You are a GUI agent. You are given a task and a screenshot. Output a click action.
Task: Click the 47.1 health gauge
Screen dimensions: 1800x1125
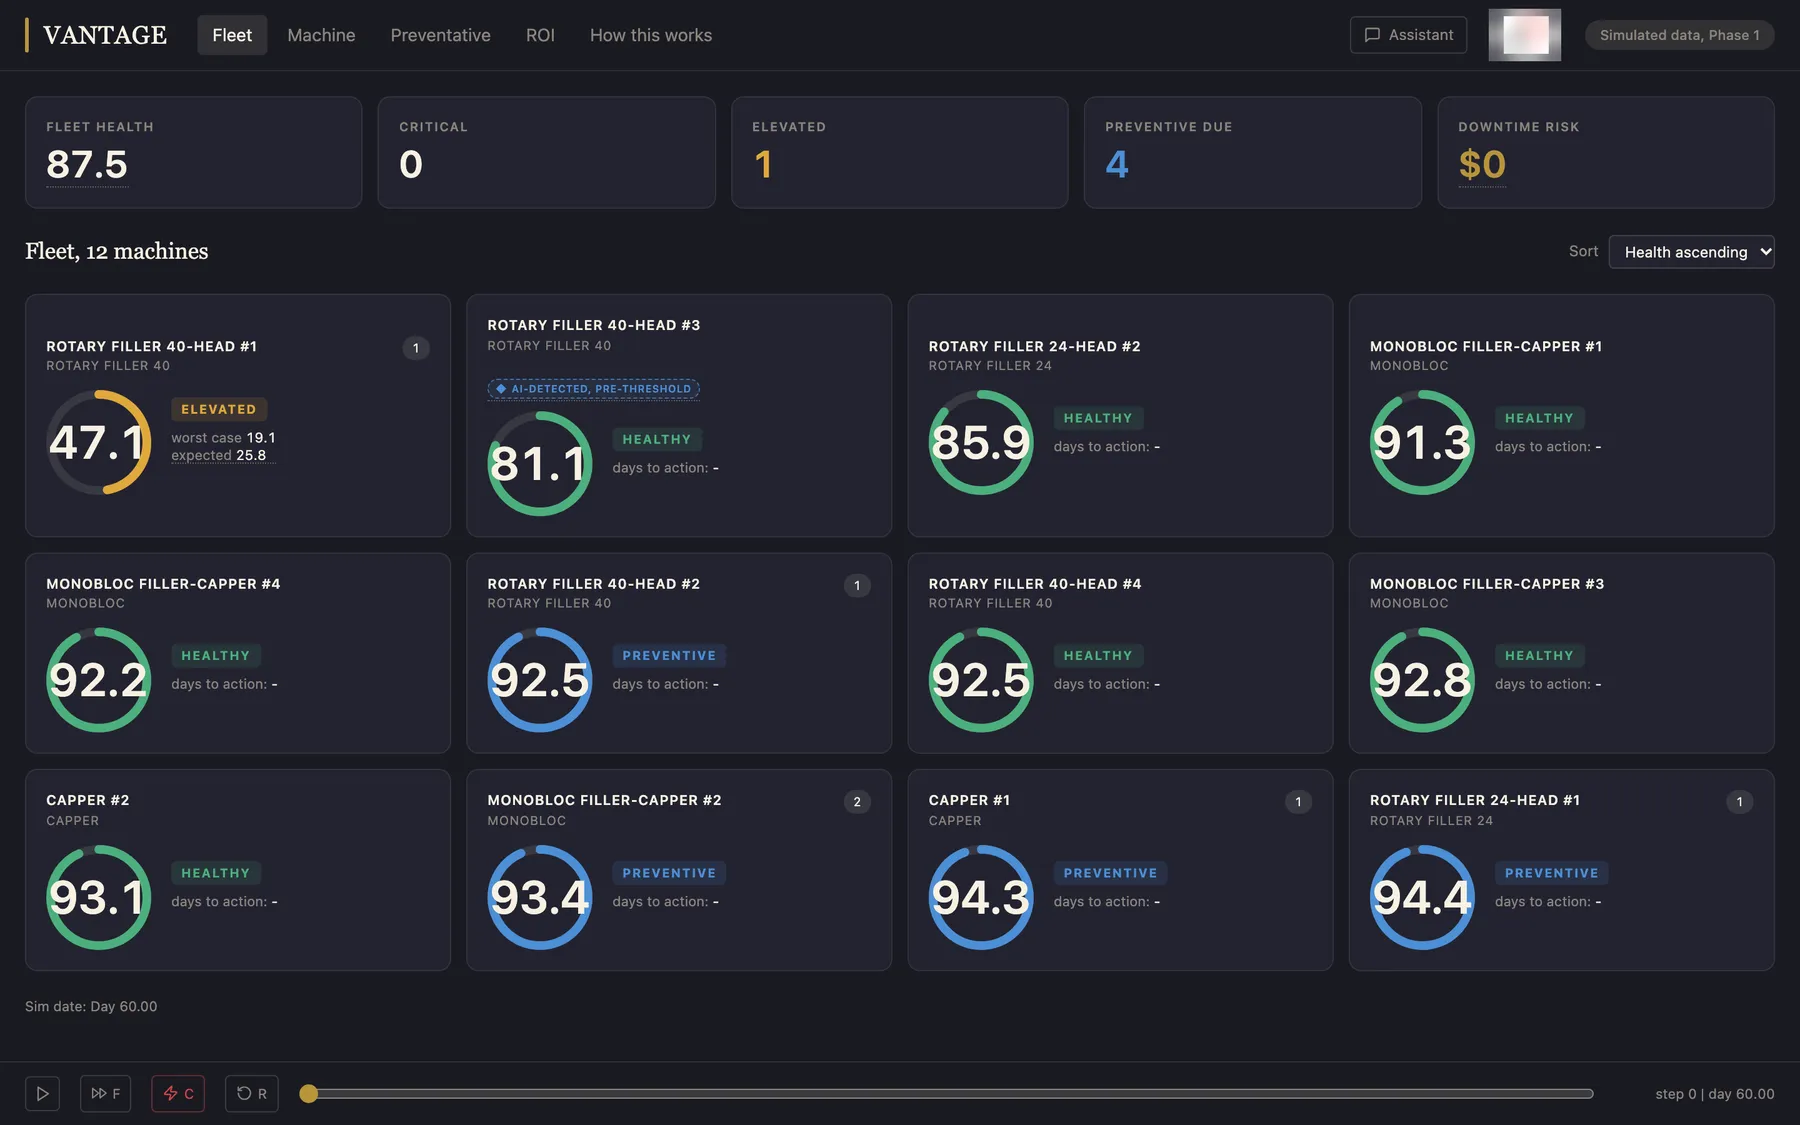[x=98, y=442]
